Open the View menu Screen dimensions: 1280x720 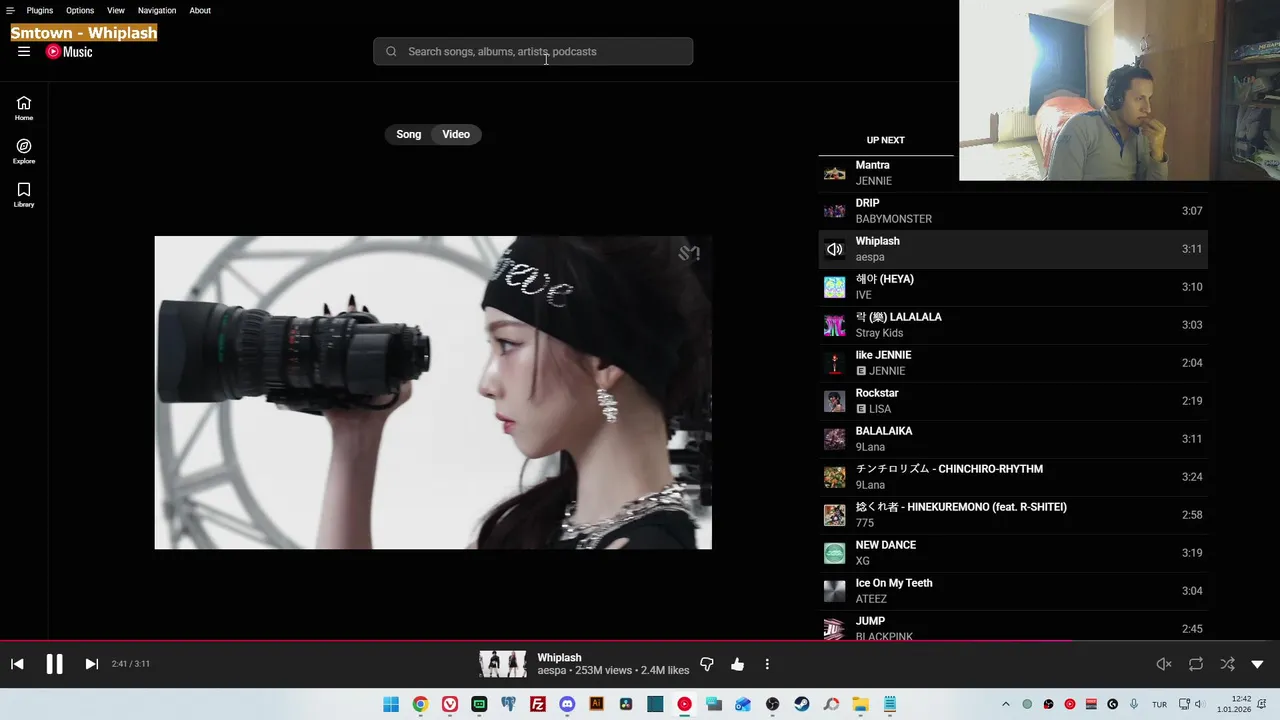[116, 10]
